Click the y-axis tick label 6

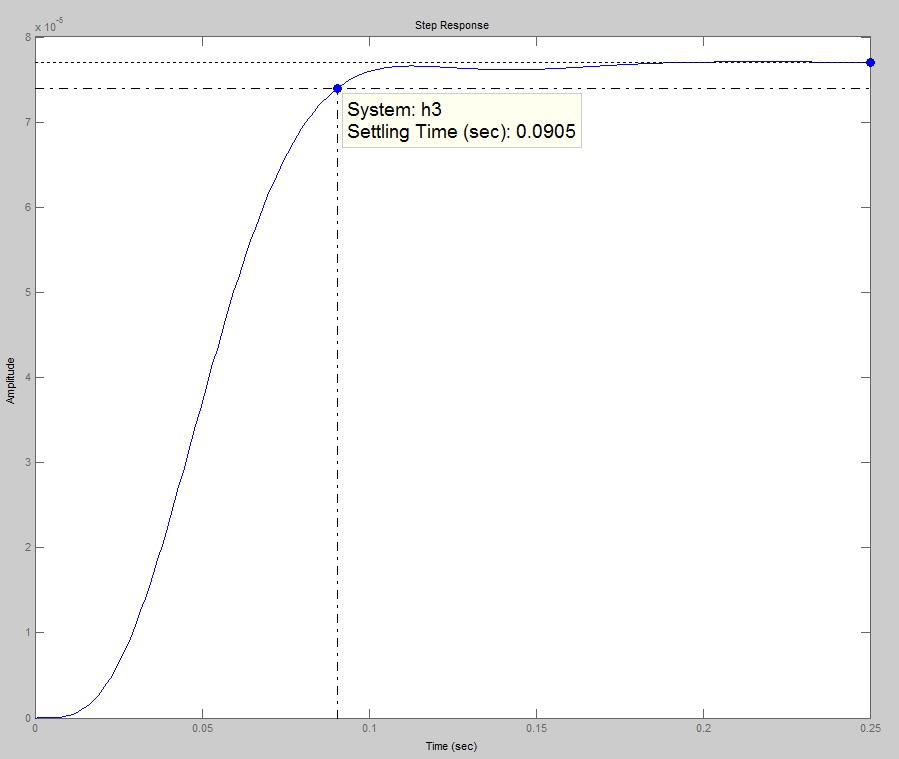click(x=28, y=208)
